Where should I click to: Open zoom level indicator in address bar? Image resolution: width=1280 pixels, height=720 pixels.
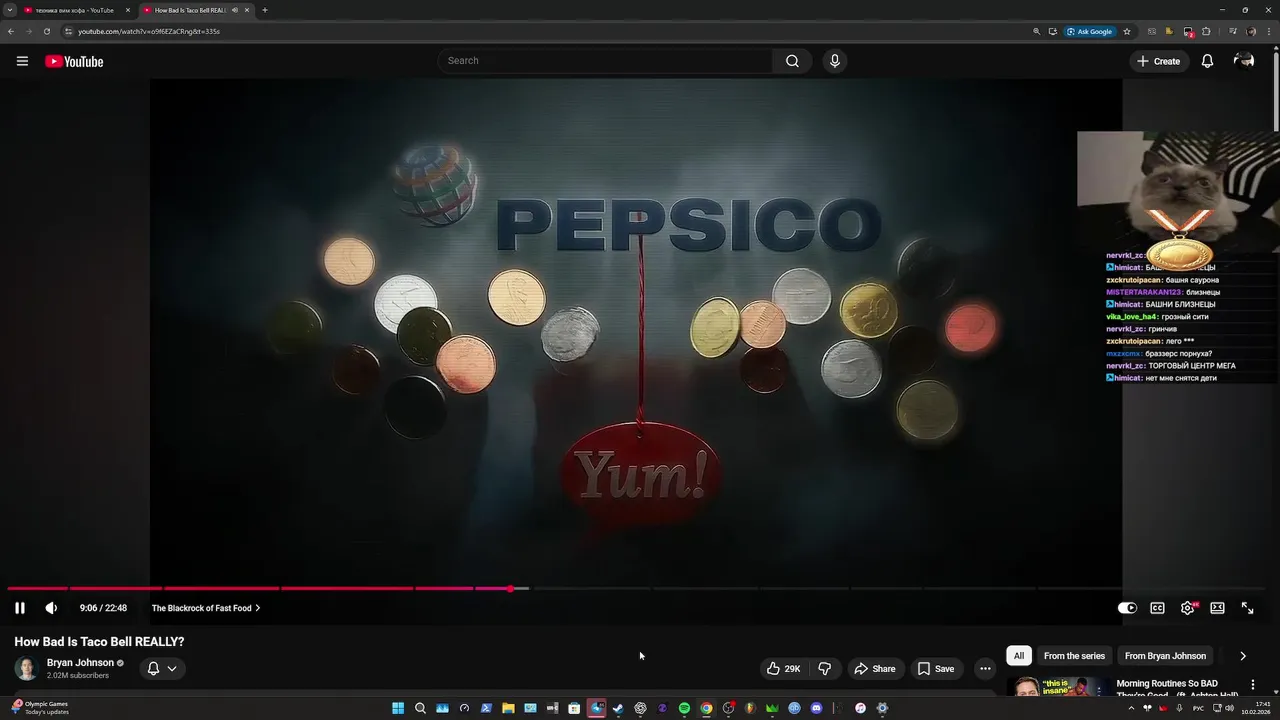[1036, 31]
